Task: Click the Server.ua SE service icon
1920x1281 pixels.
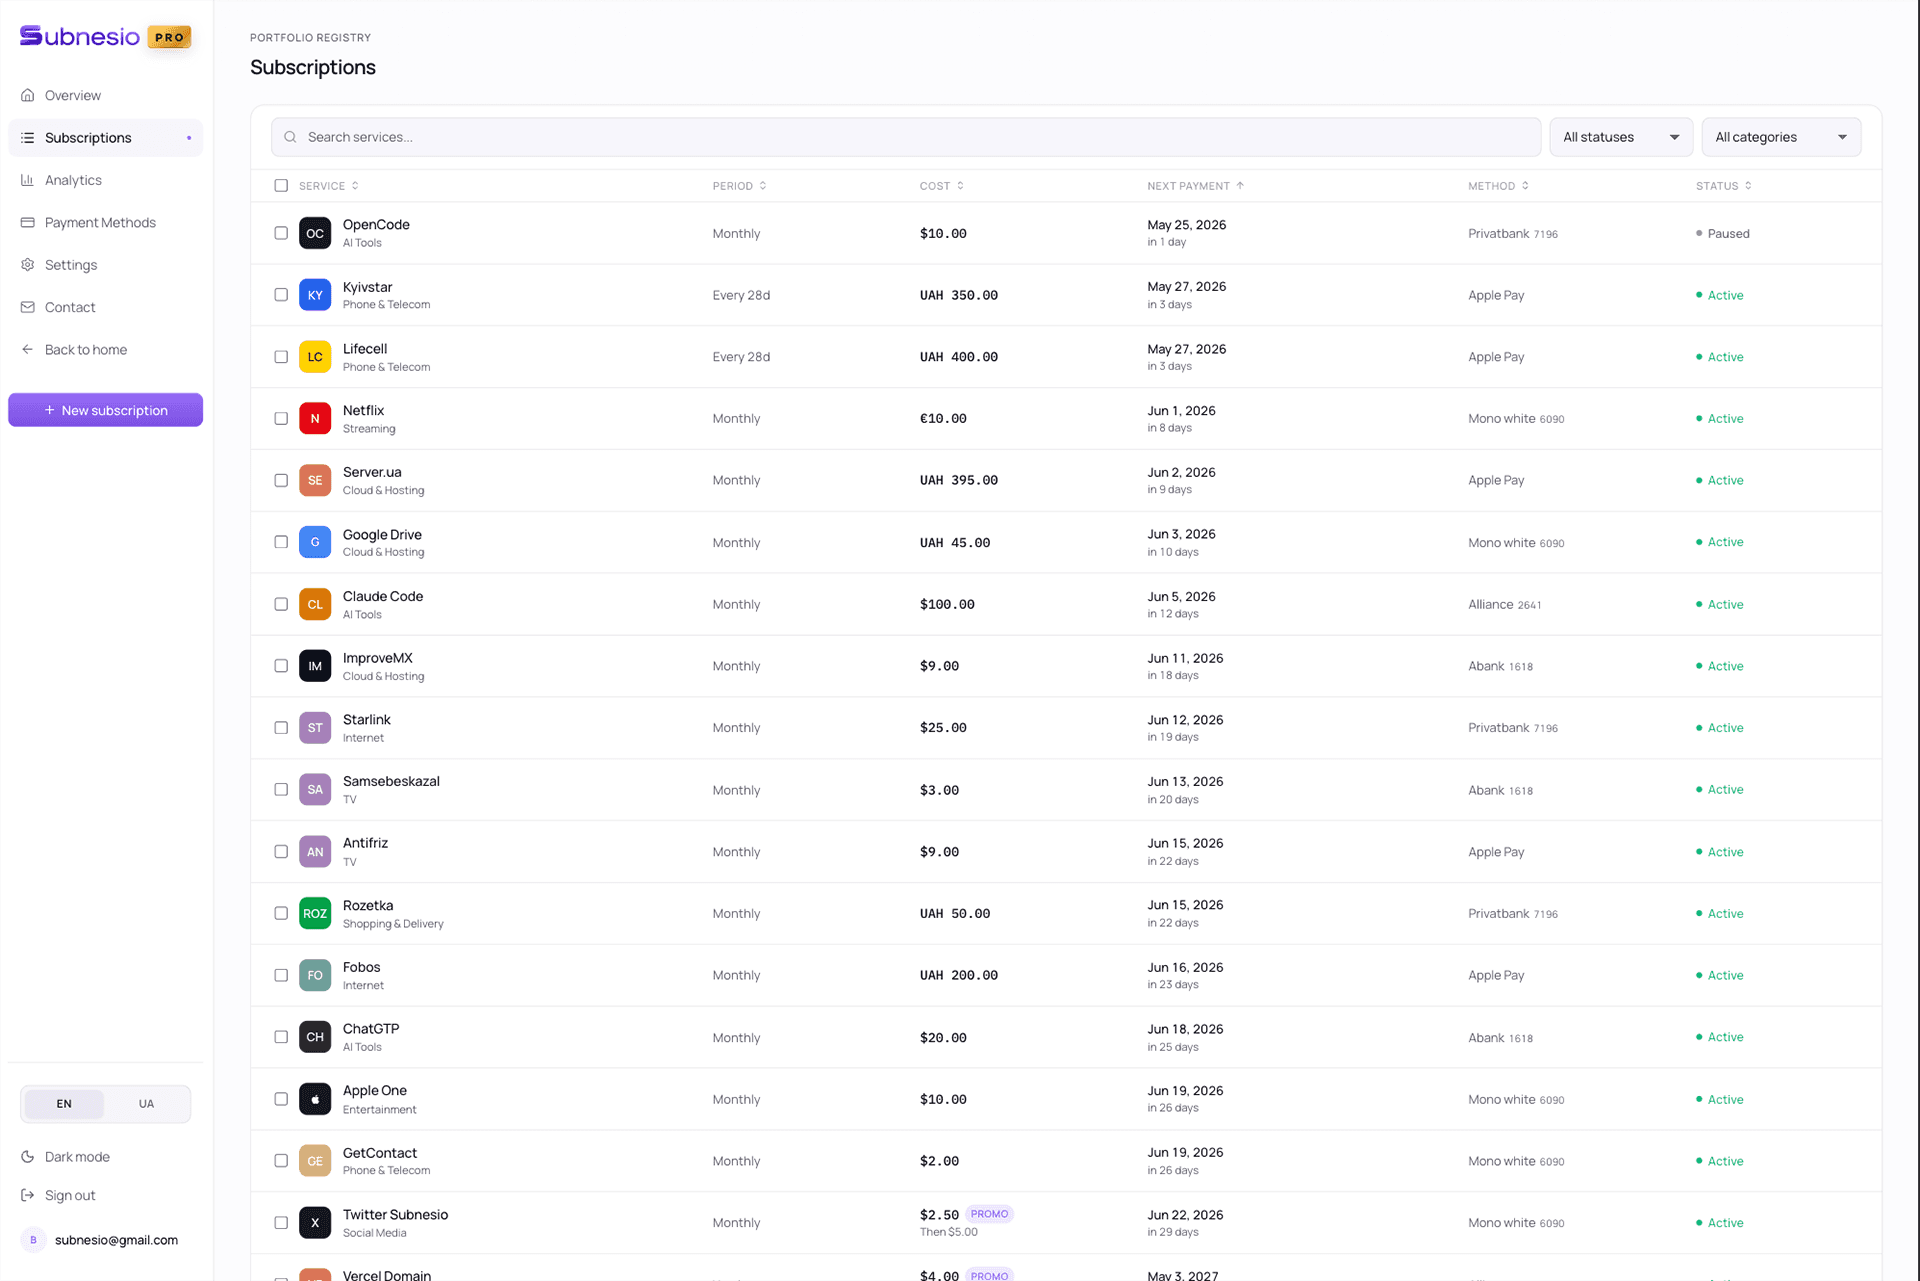Action: [x=315, y=480]
